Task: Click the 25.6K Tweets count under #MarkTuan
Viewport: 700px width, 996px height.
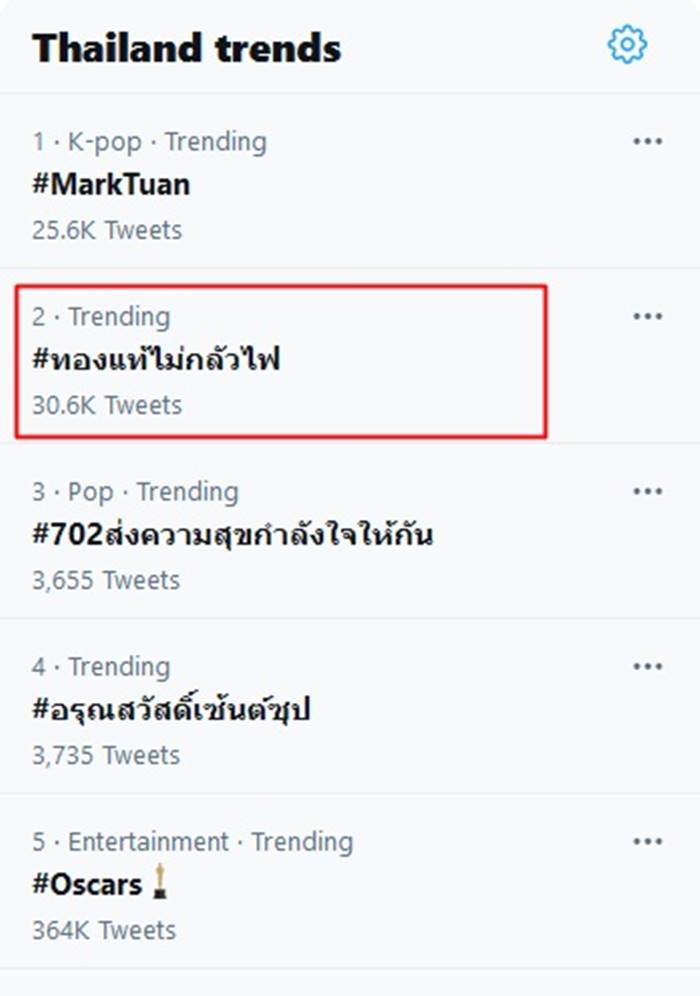Action: pyautogui.click(x=106, y=230)
